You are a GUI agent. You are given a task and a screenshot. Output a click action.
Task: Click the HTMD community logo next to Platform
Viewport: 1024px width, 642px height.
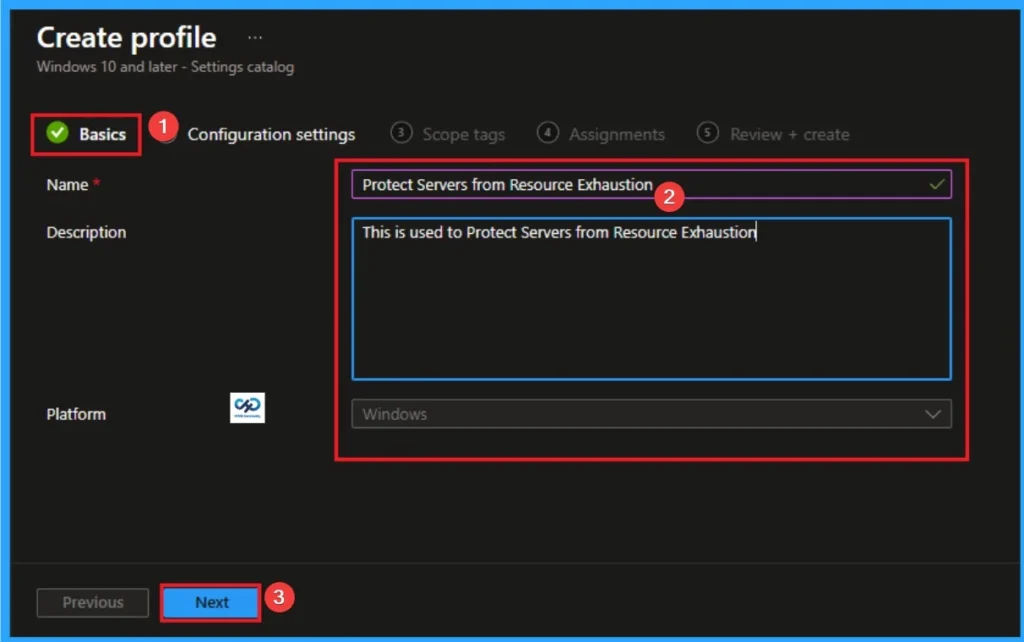pyautogui.click(x=246, y=408)
